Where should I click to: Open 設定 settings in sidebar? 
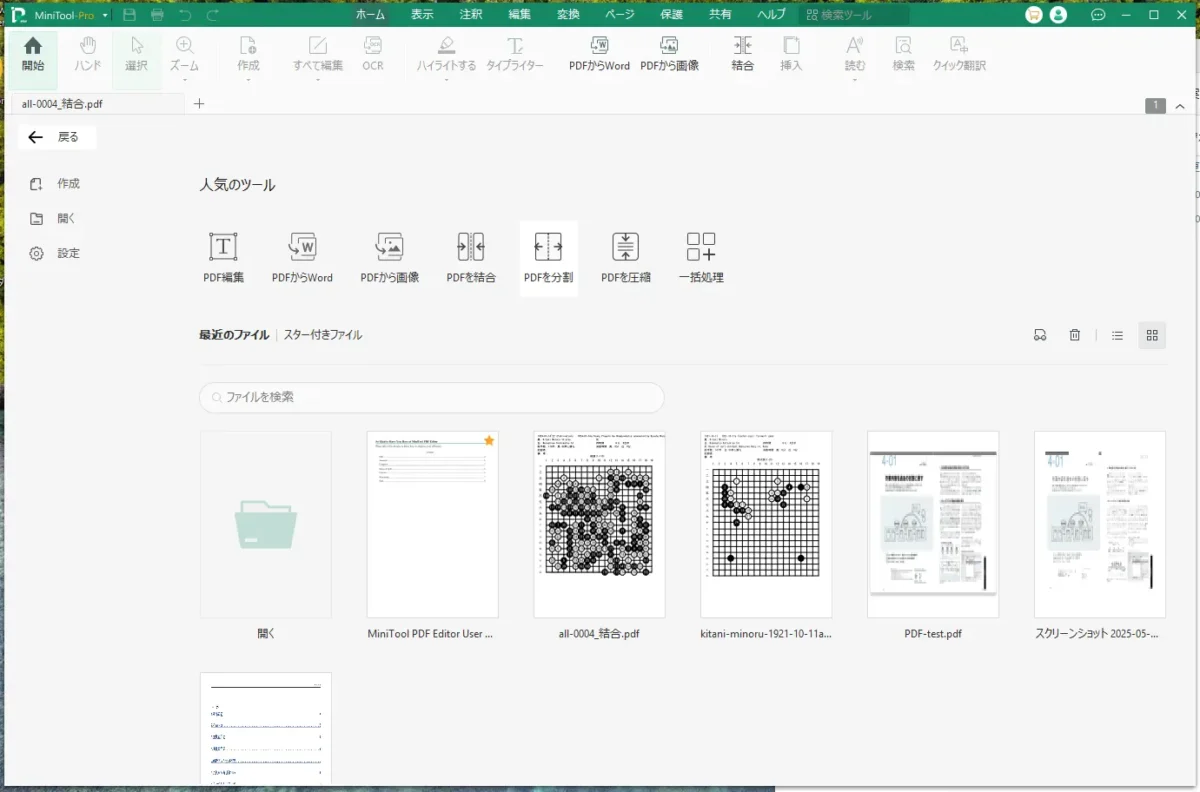(56, 253)
